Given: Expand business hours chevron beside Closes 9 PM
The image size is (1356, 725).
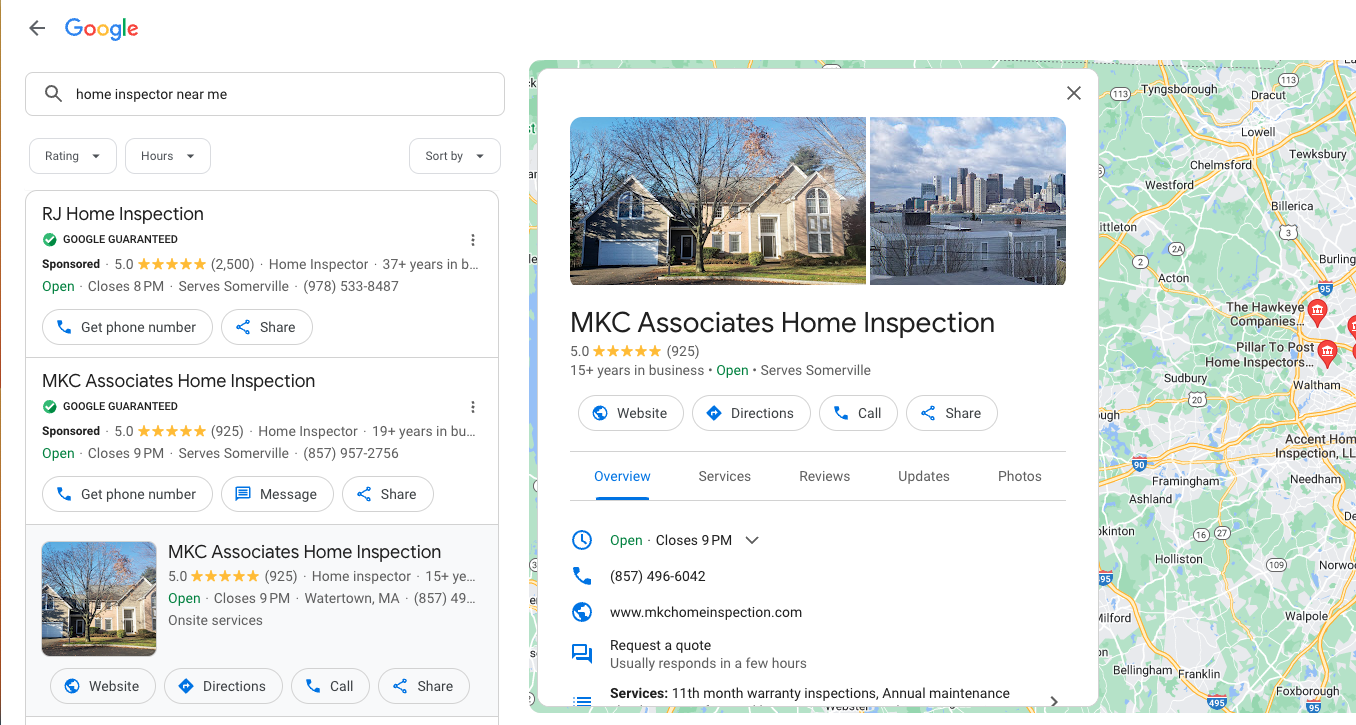Looking at the screenshot, I should pos(753,540).
